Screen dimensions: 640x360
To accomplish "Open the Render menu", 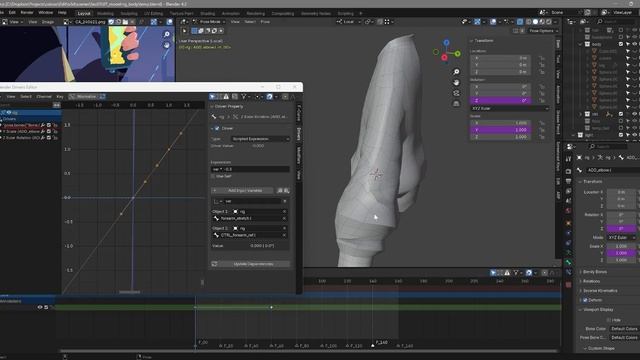I will pos(27,13).
